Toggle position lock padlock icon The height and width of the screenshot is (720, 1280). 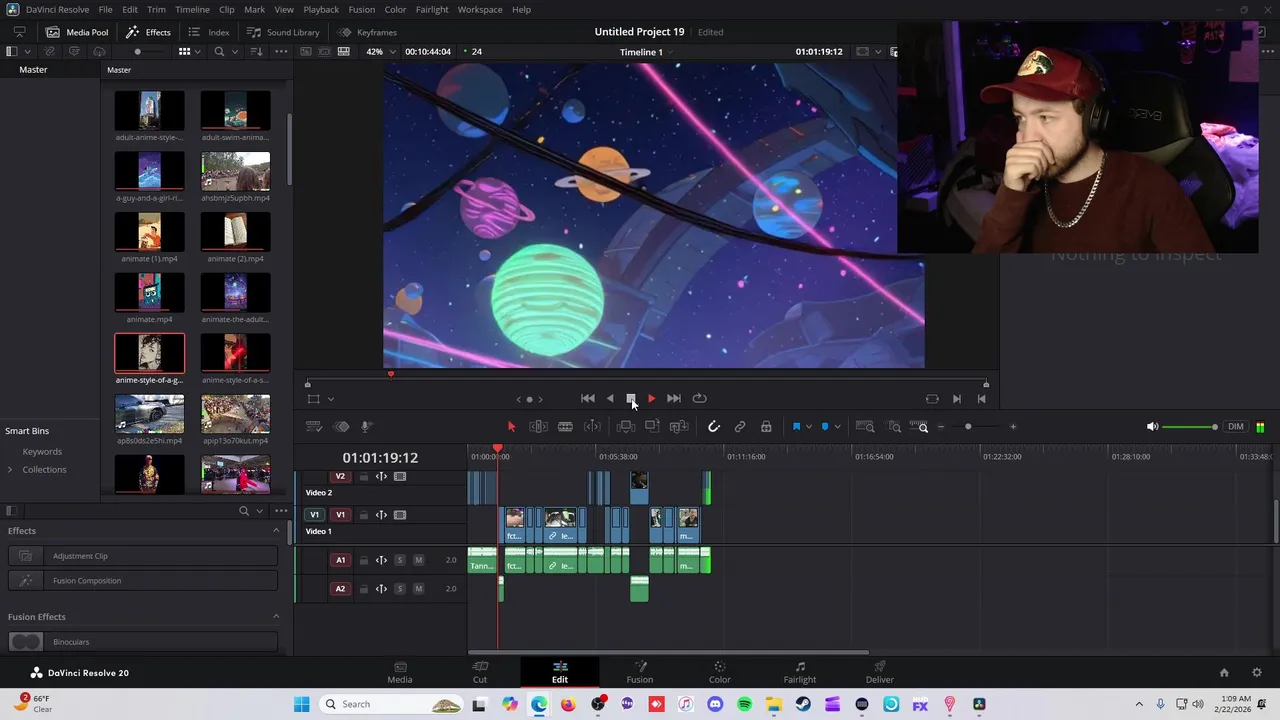tap(766, 427)
